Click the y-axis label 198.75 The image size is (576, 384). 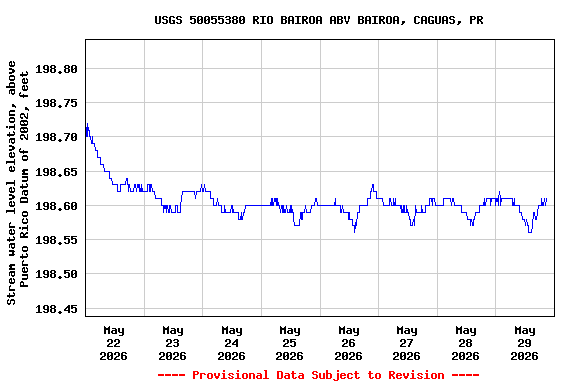click(x=56, y=103)
